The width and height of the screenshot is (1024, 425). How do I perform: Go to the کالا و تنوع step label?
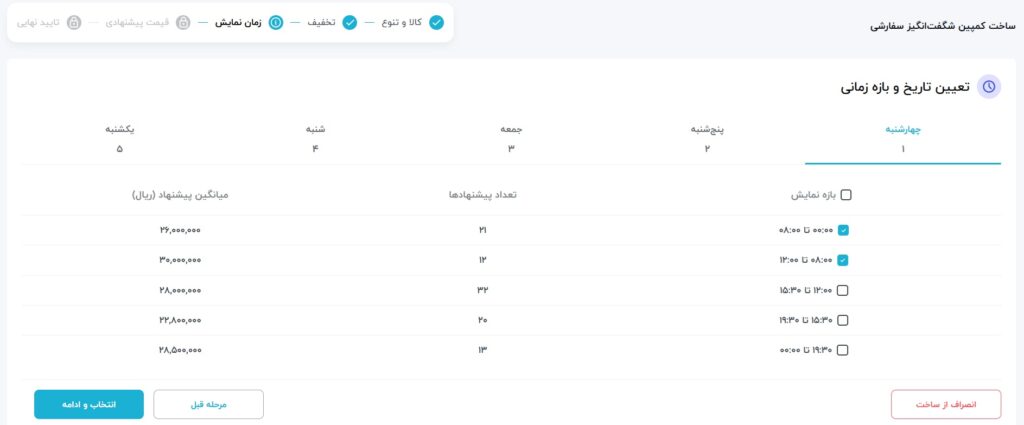pyautogui.click(x=402, y=23)
